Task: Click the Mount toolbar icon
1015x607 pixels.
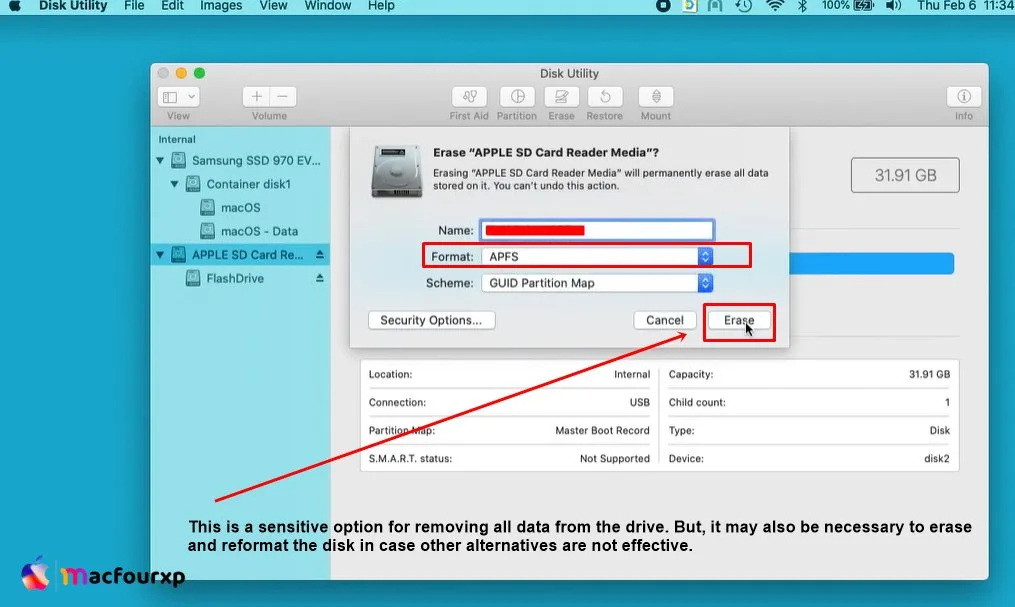Action: pyautogui.click(x=656, y=97)
